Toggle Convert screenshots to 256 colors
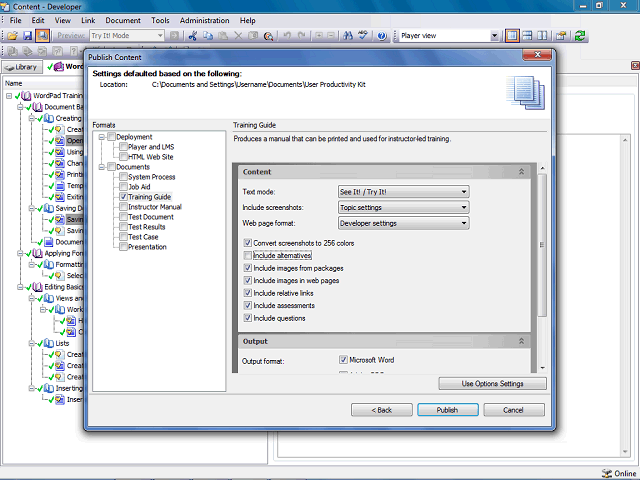Image resolution: width=640 pixels, height=480 pixels. pos(247,243)
